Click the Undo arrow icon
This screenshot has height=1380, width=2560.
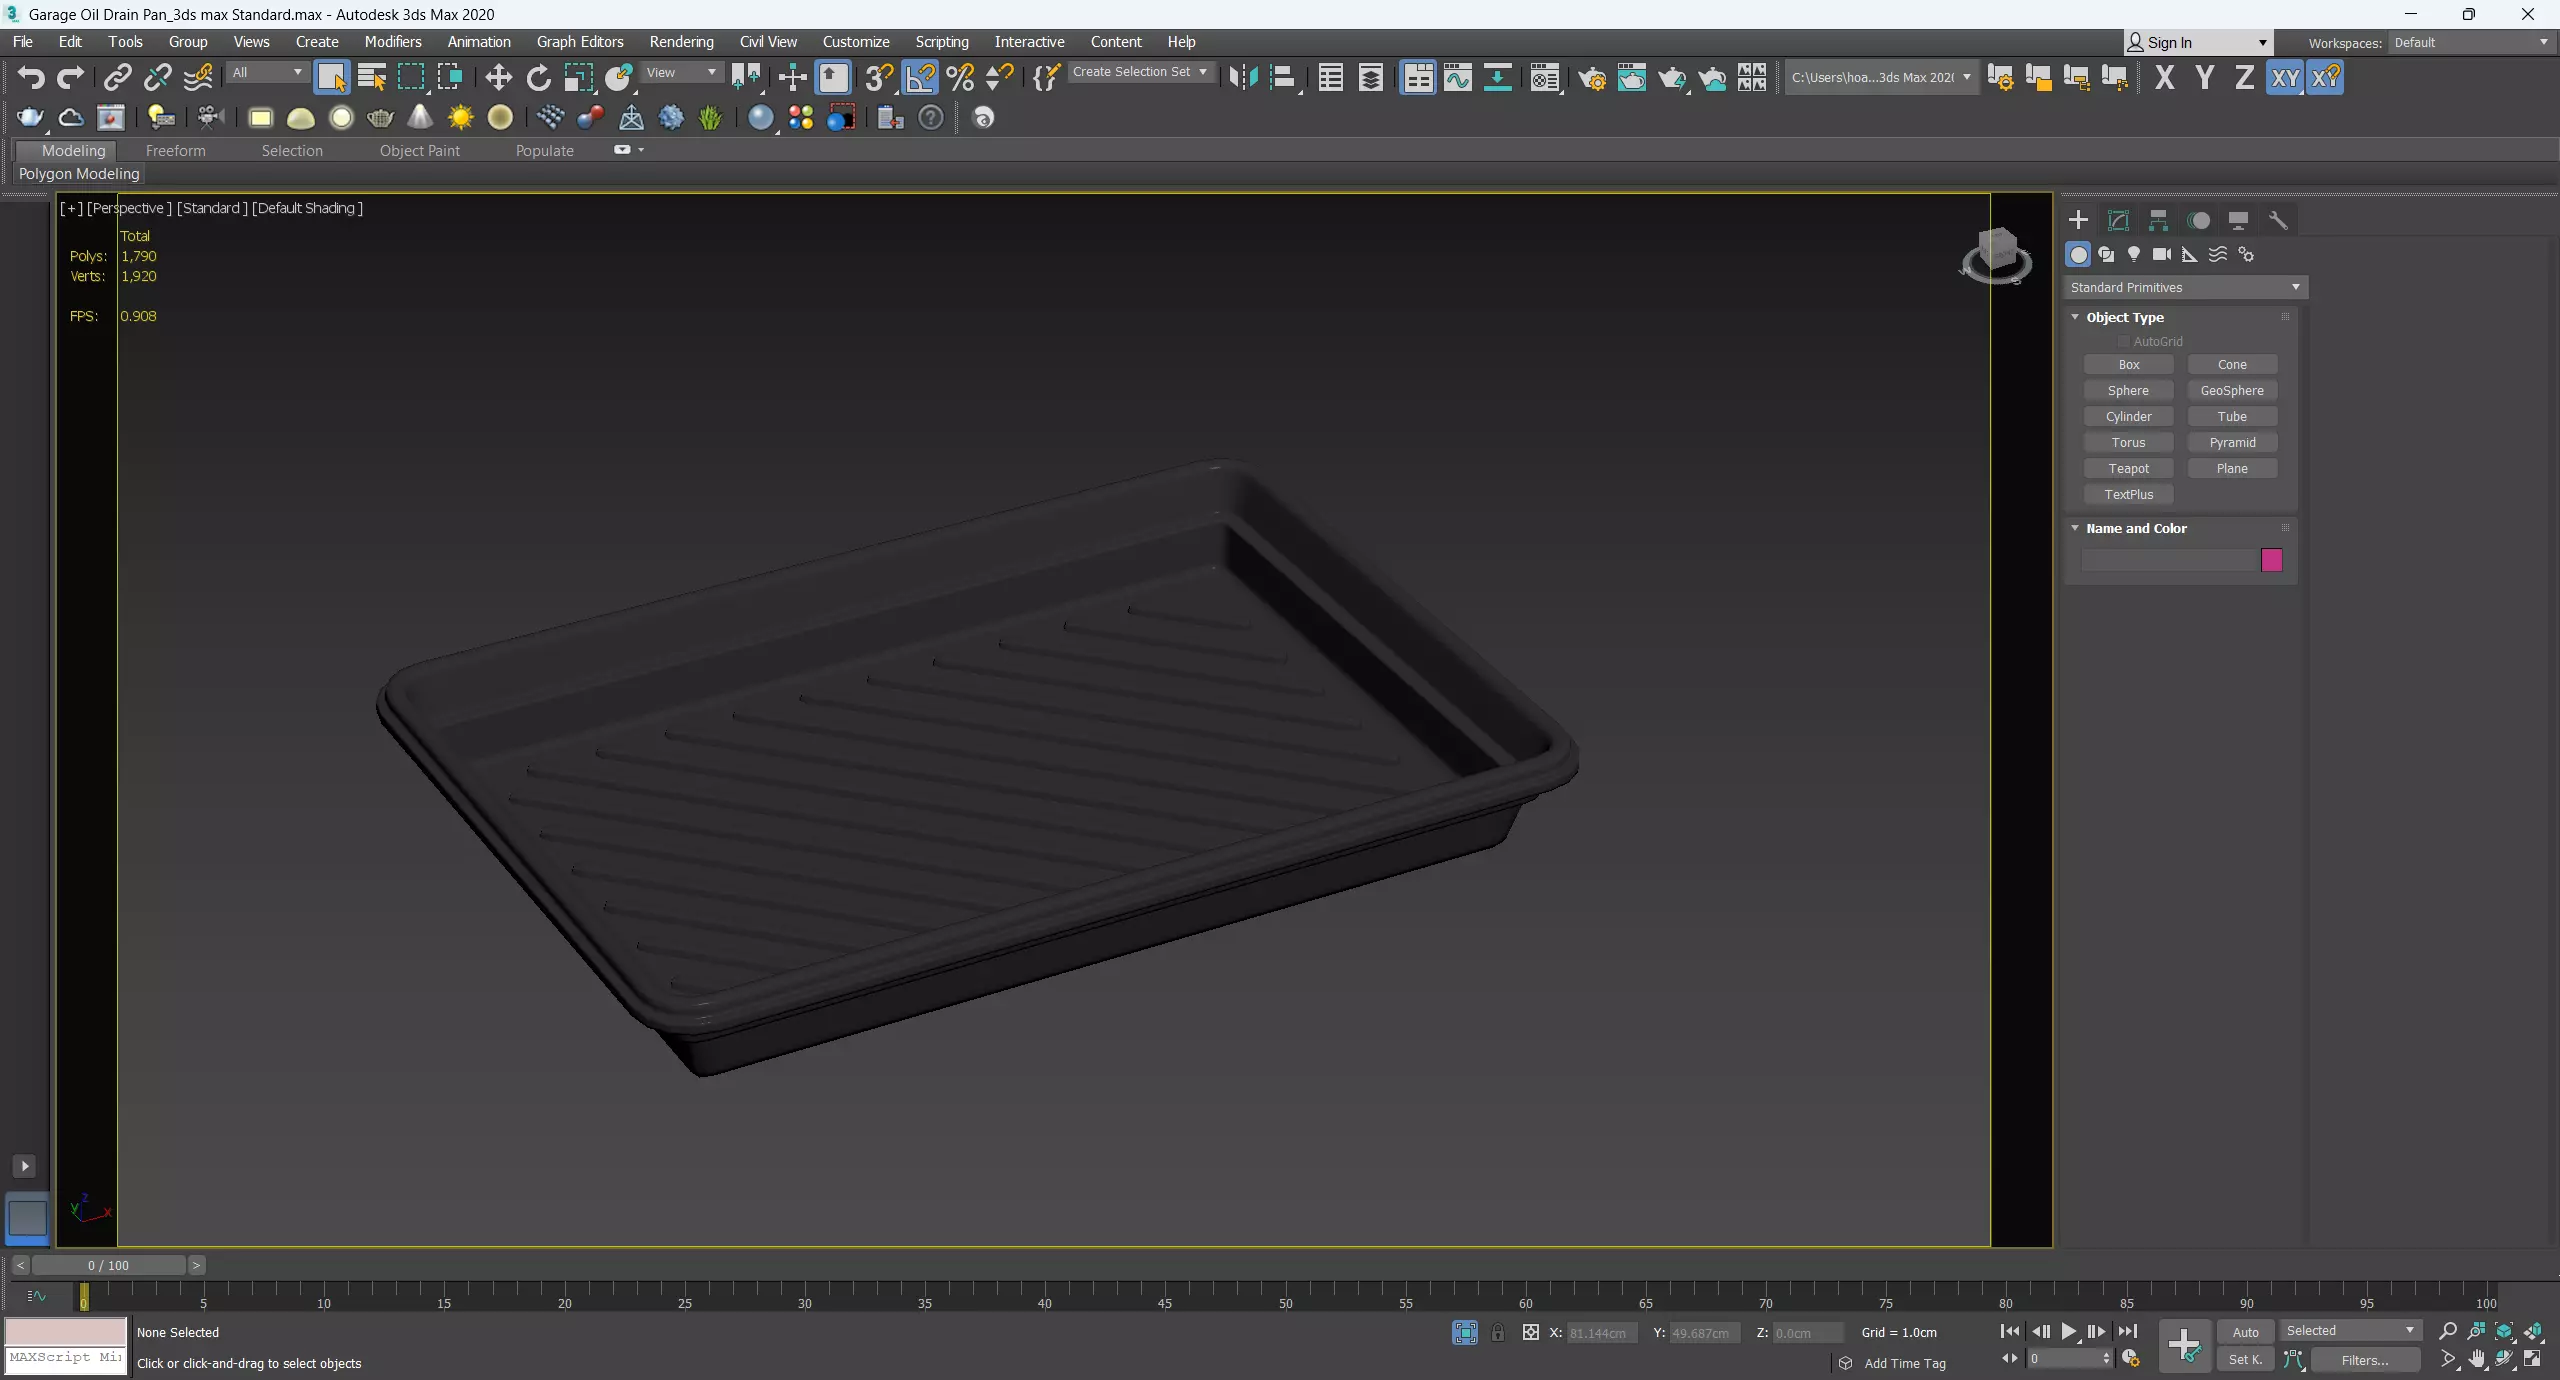tap(31, 78)
